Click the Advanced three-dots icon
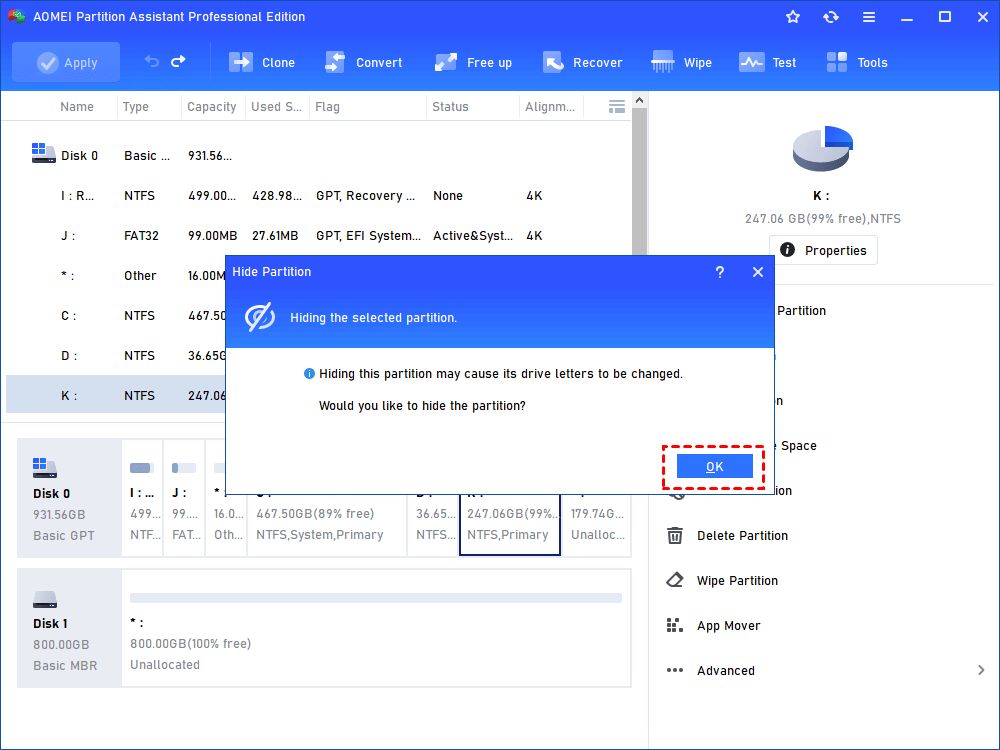 point(675,670)
